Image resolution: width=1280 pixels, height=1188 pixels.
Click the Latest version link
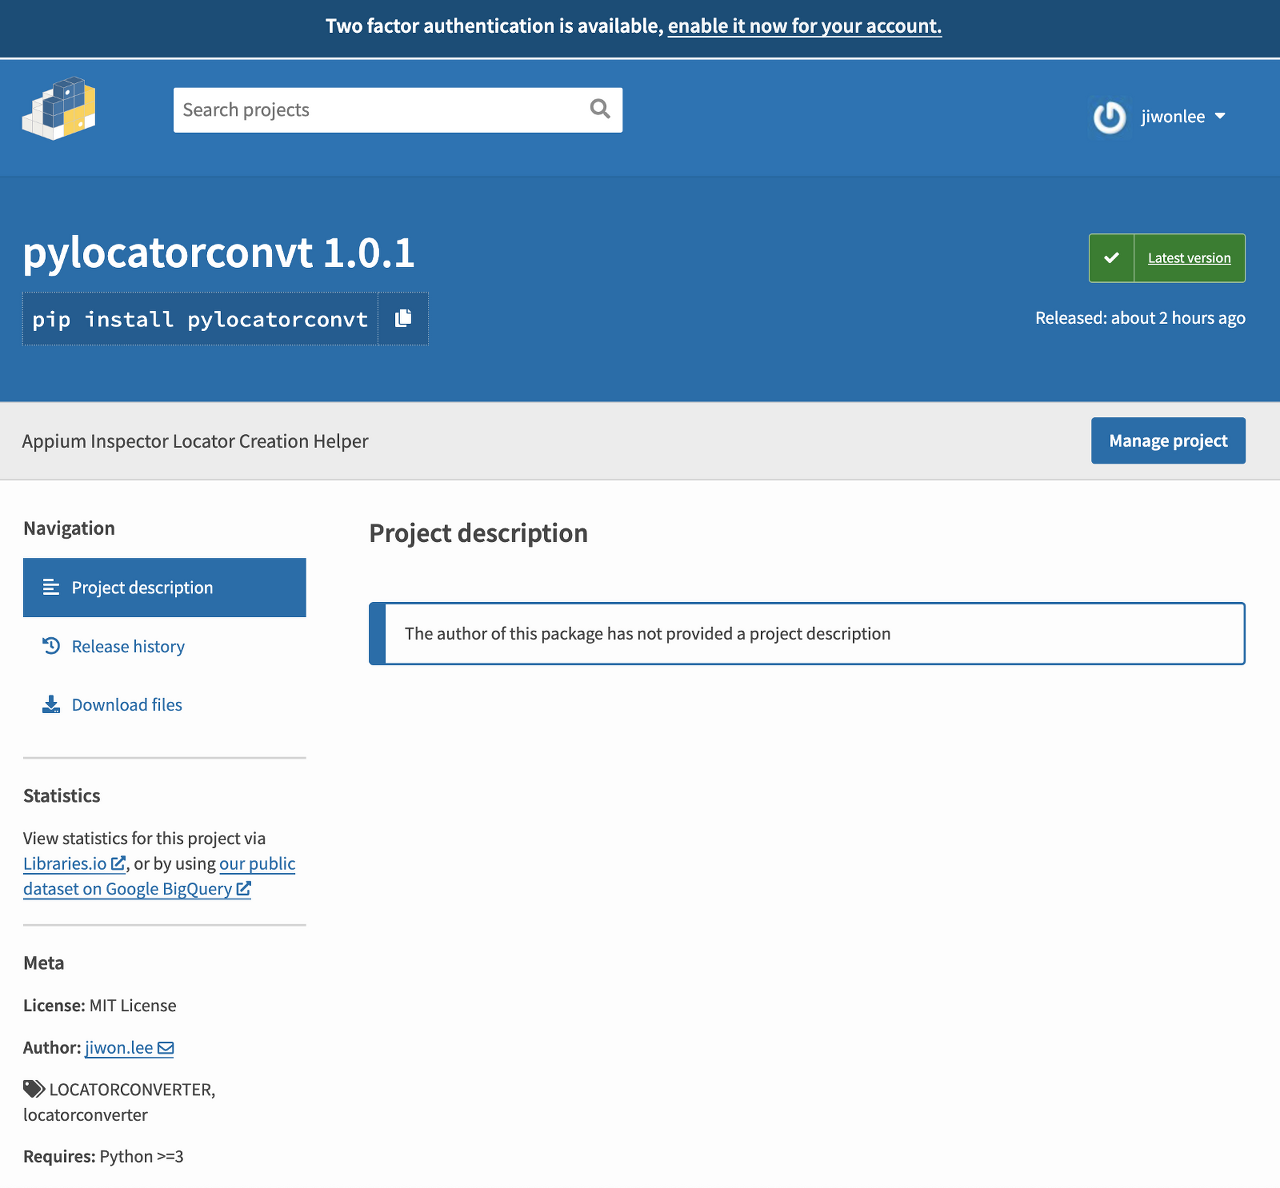coord(1189,258)
